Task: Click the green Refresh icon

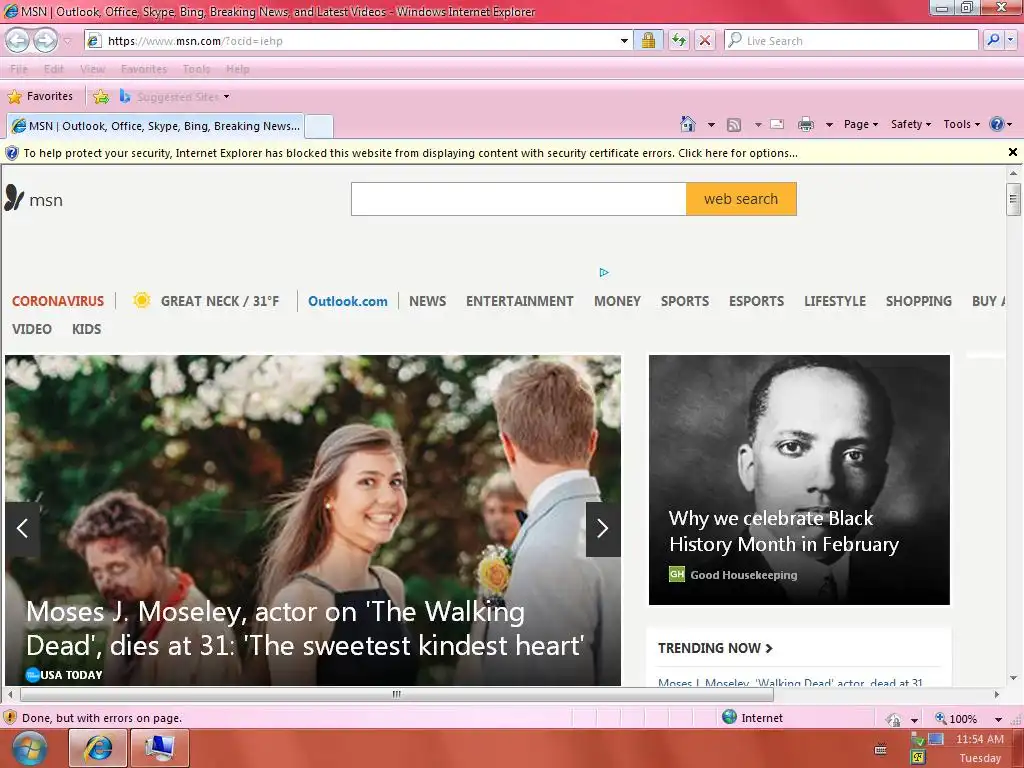Action: click(679, 40)
